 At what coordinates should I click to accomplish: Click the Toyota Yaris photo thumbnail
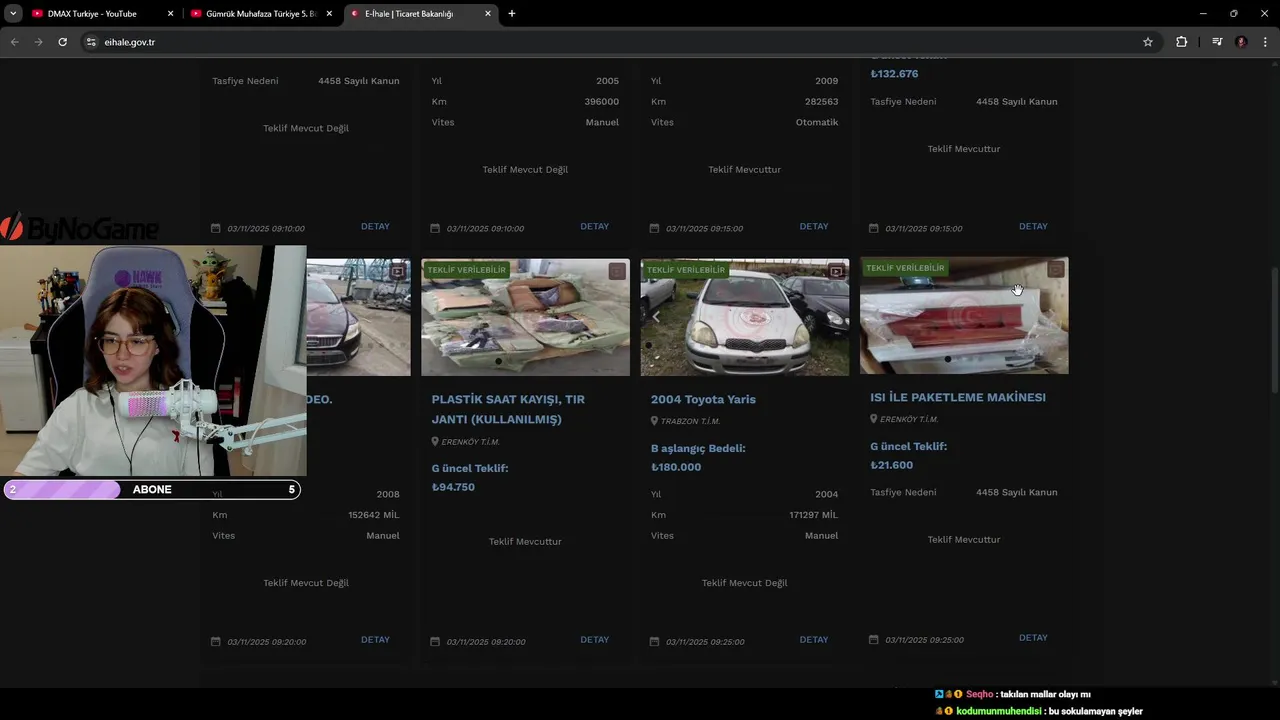pos(745,317)
